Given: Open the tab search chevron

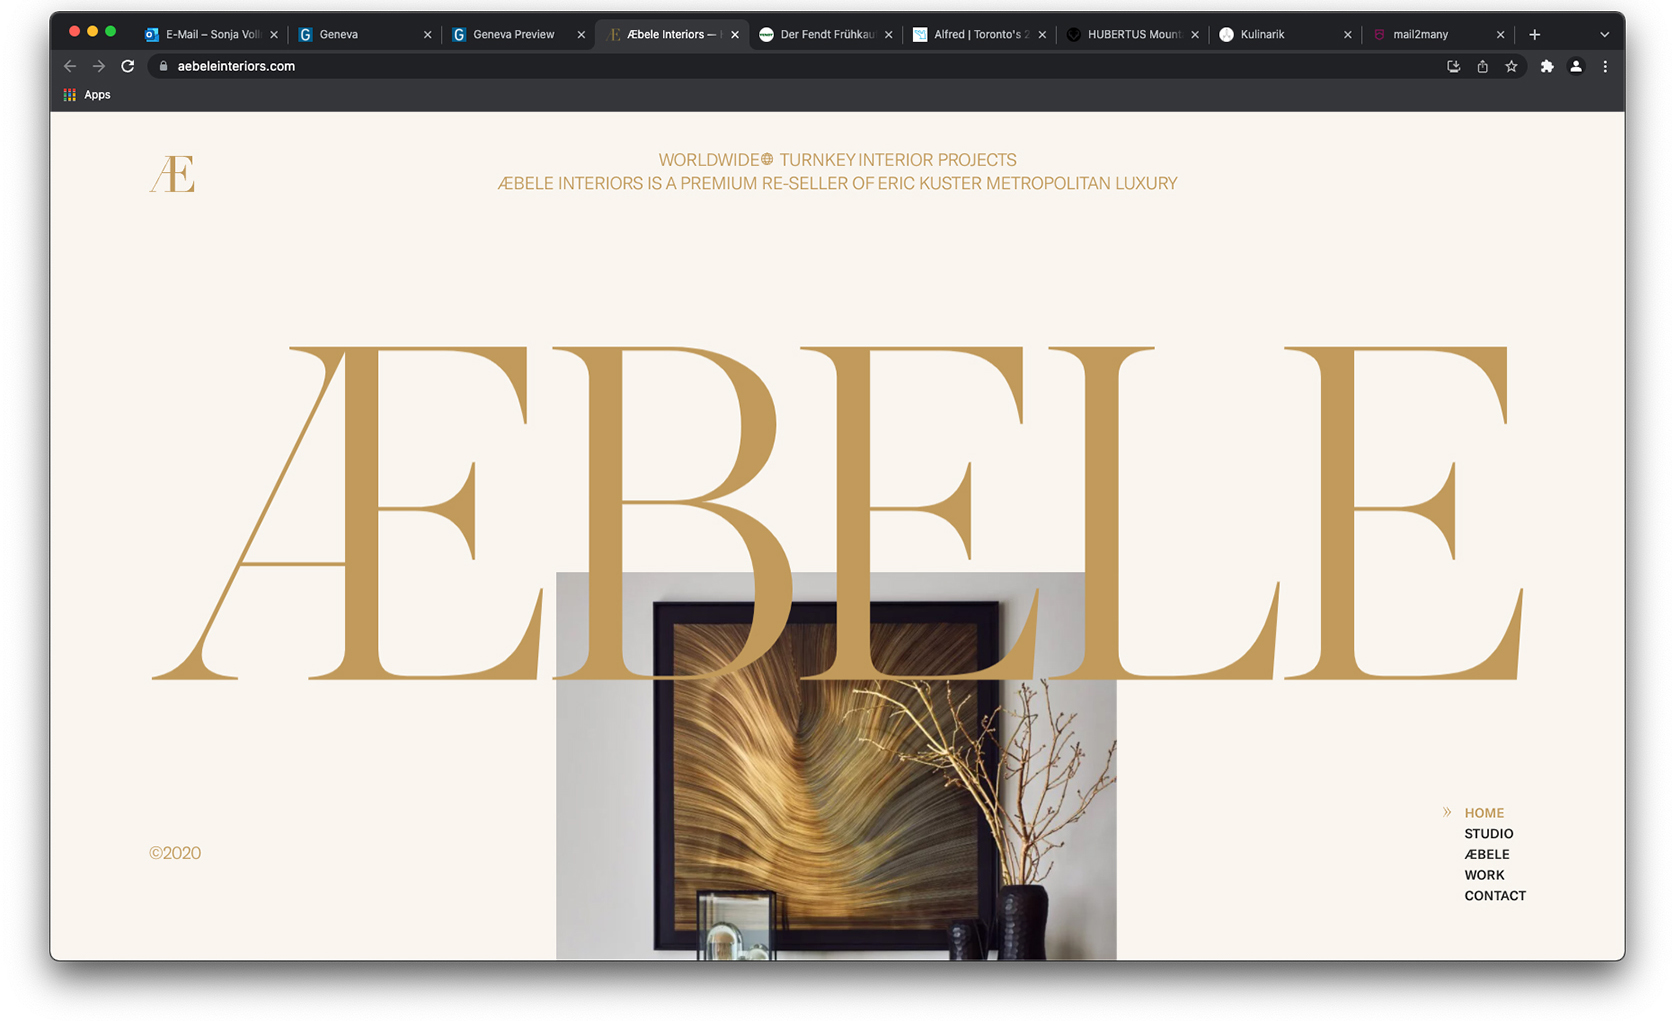Looking at the screenshot, I should [x=1604, y=34].
